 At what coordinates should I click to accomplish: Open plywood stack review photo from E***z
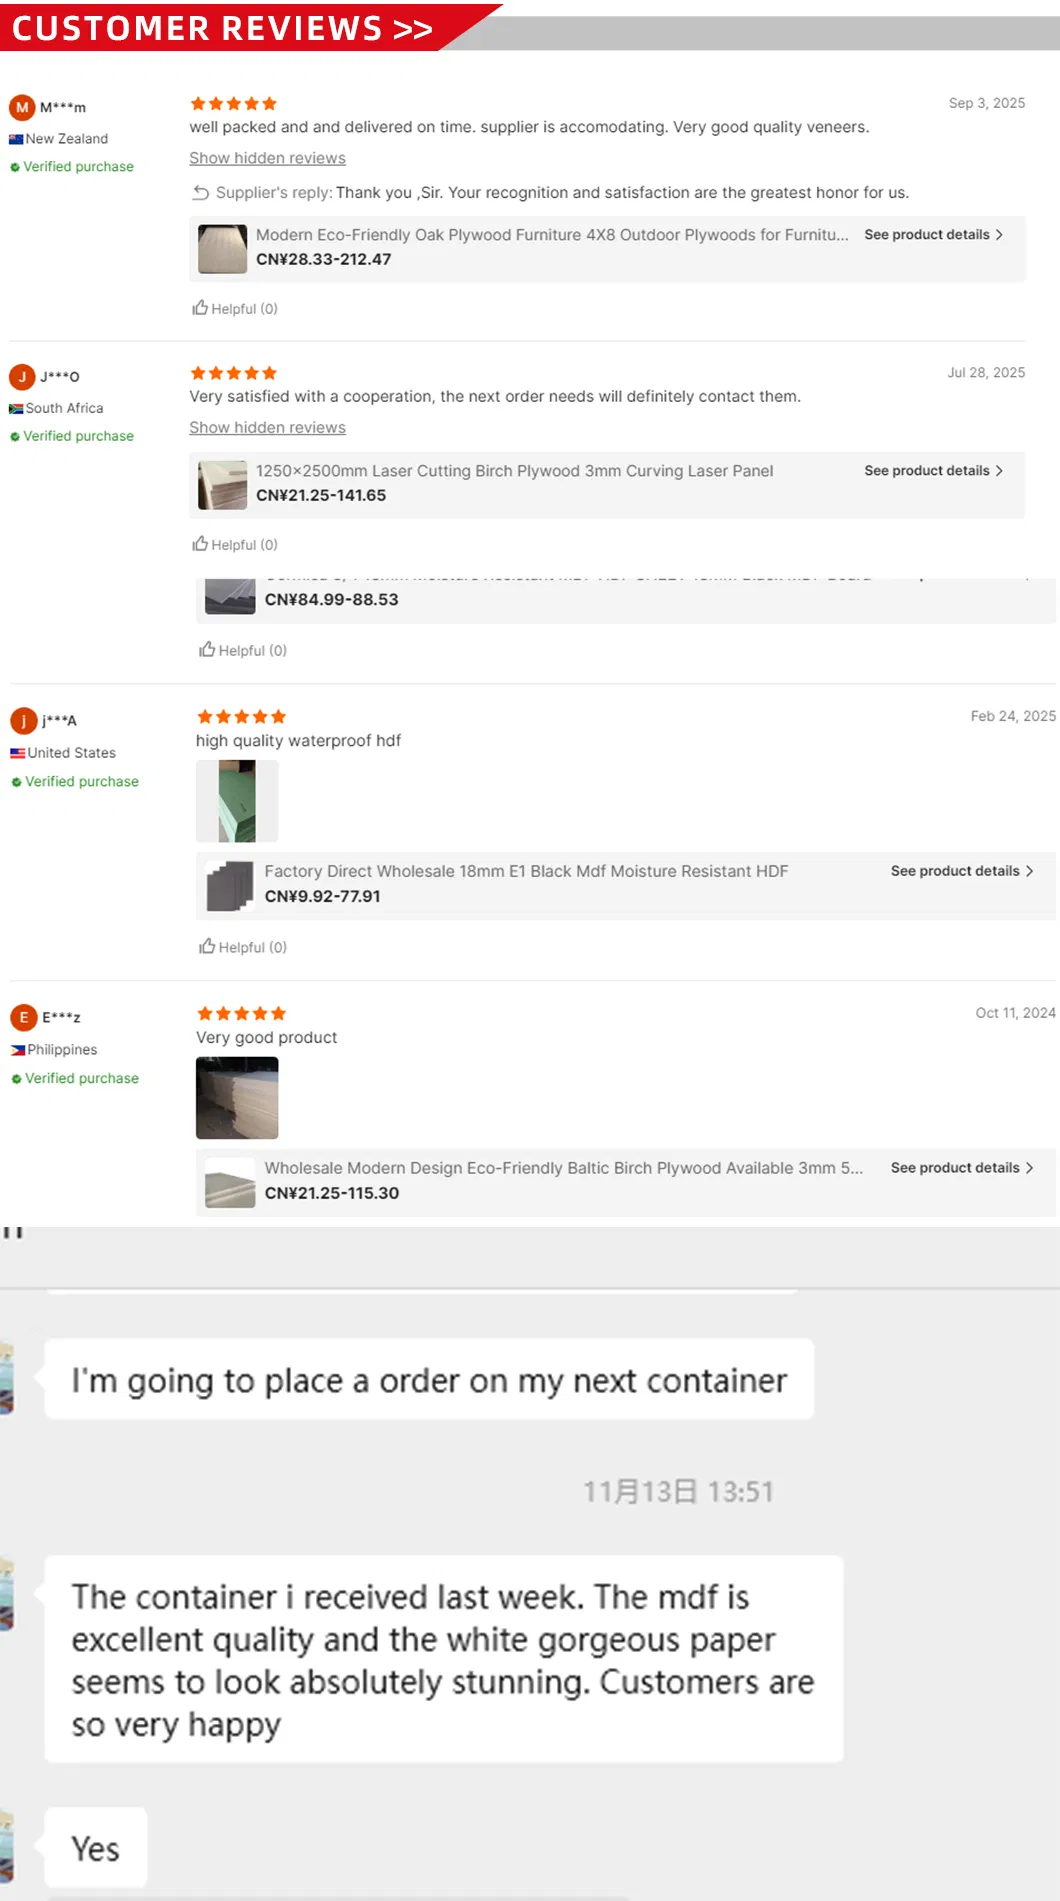[237, 1098]
